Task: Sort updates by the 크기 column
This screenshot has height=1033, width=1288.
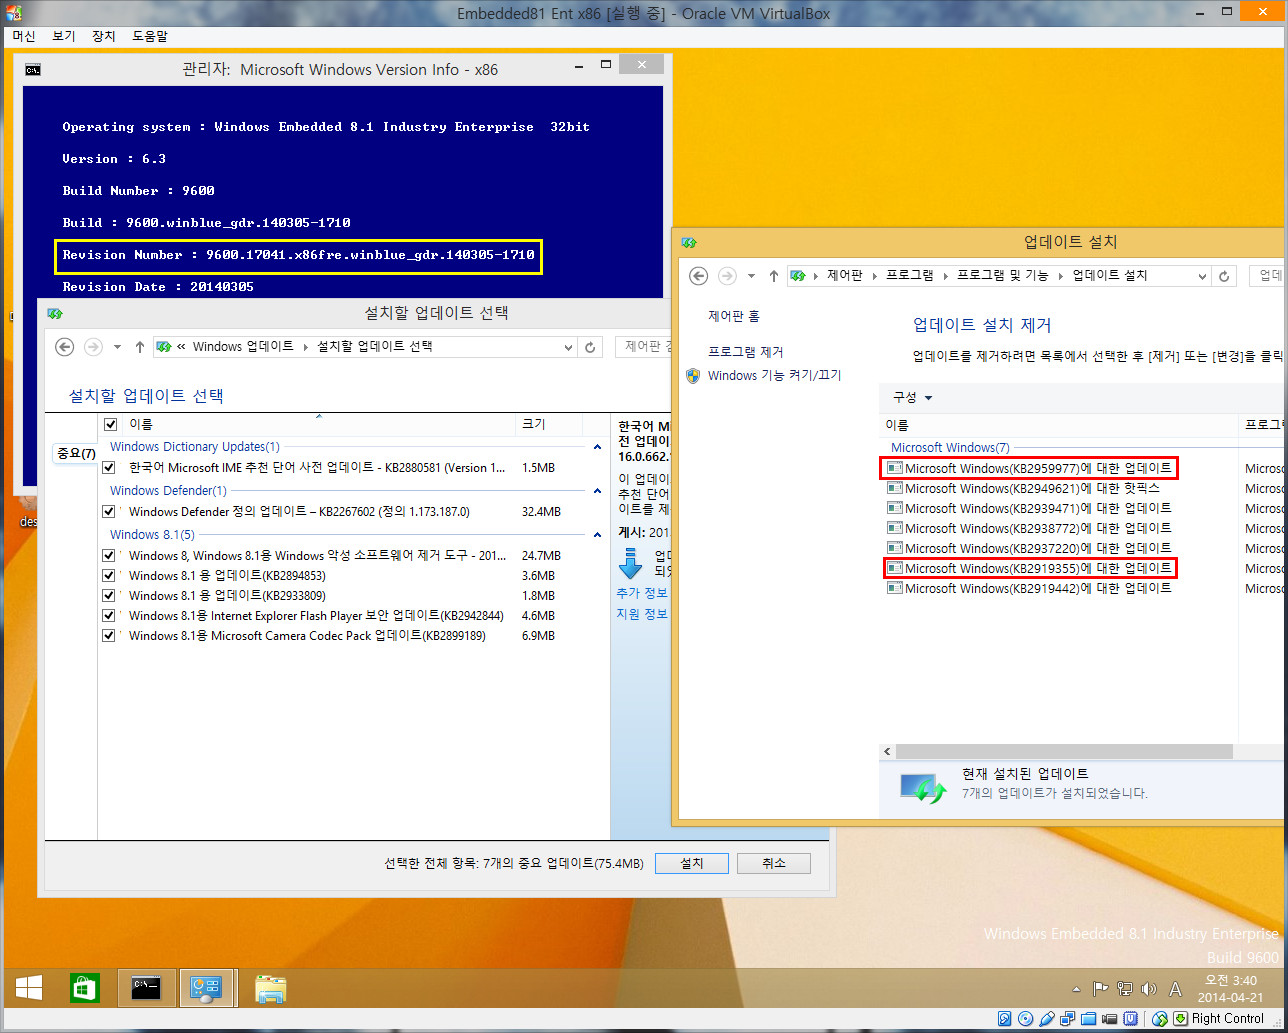Action: pyautogui.click(x=549, y=425)
